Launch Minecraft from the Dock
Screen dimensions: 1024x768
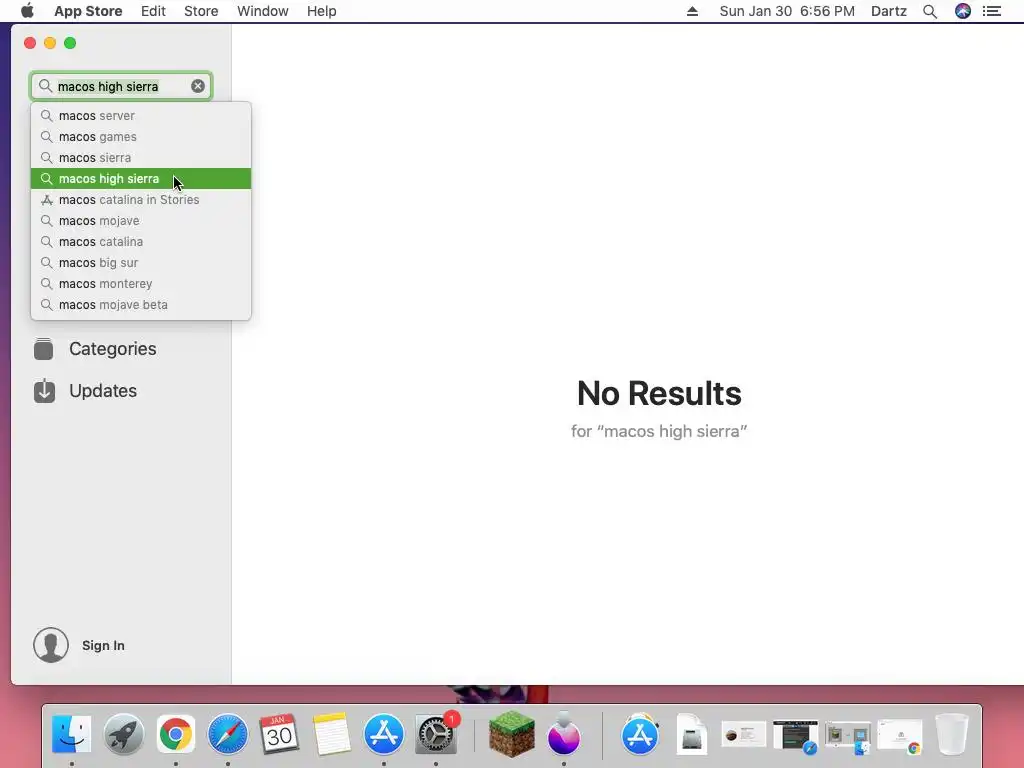[x=512, y=734]
